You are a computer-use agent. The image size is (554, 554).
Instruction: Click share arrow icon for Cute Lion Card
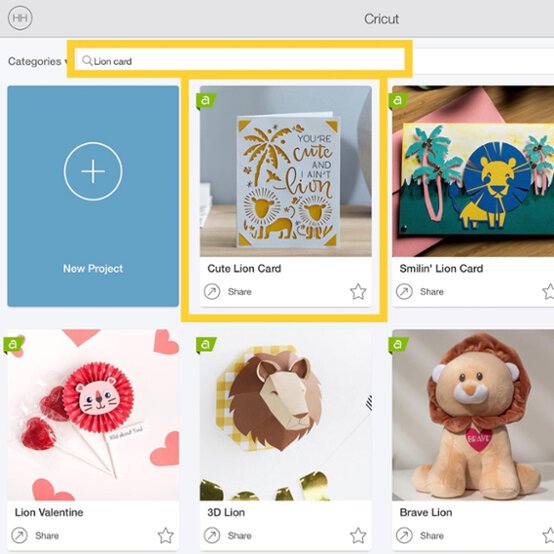[x=212, y=291]
